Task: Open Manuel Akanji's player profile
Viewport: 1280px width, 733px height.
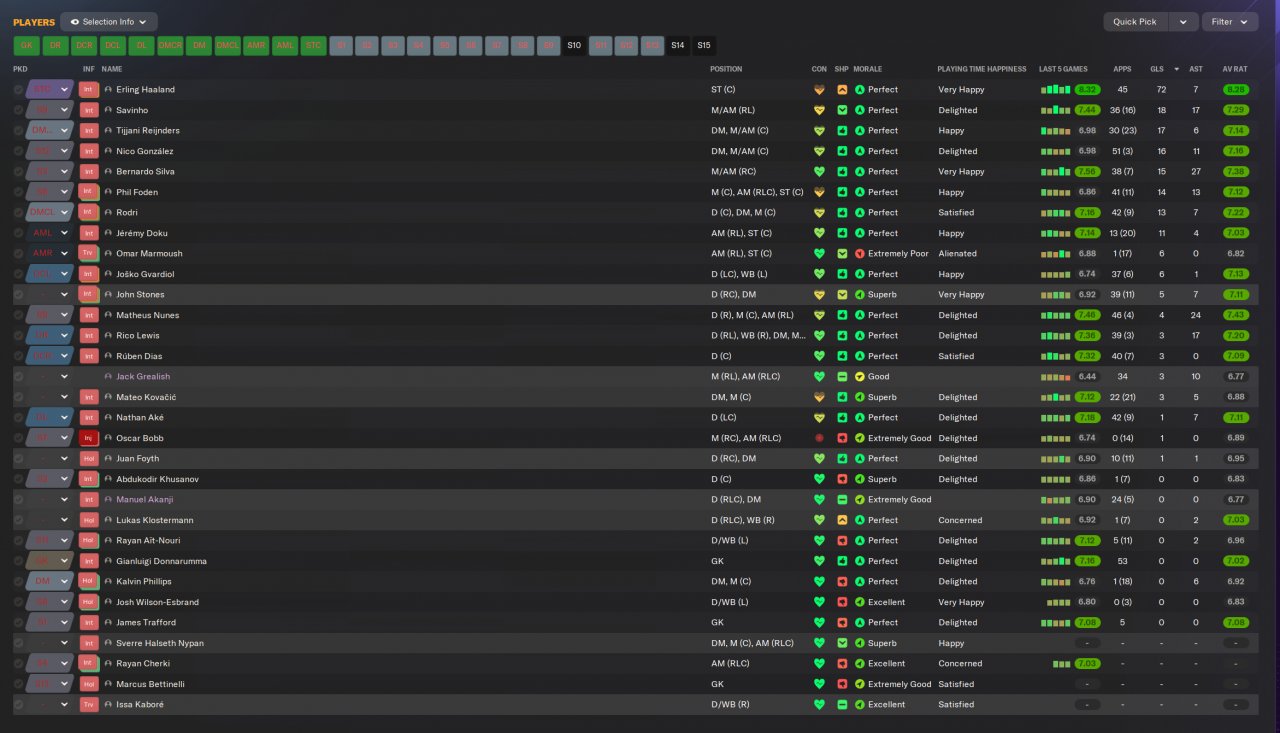Action: 145,500
